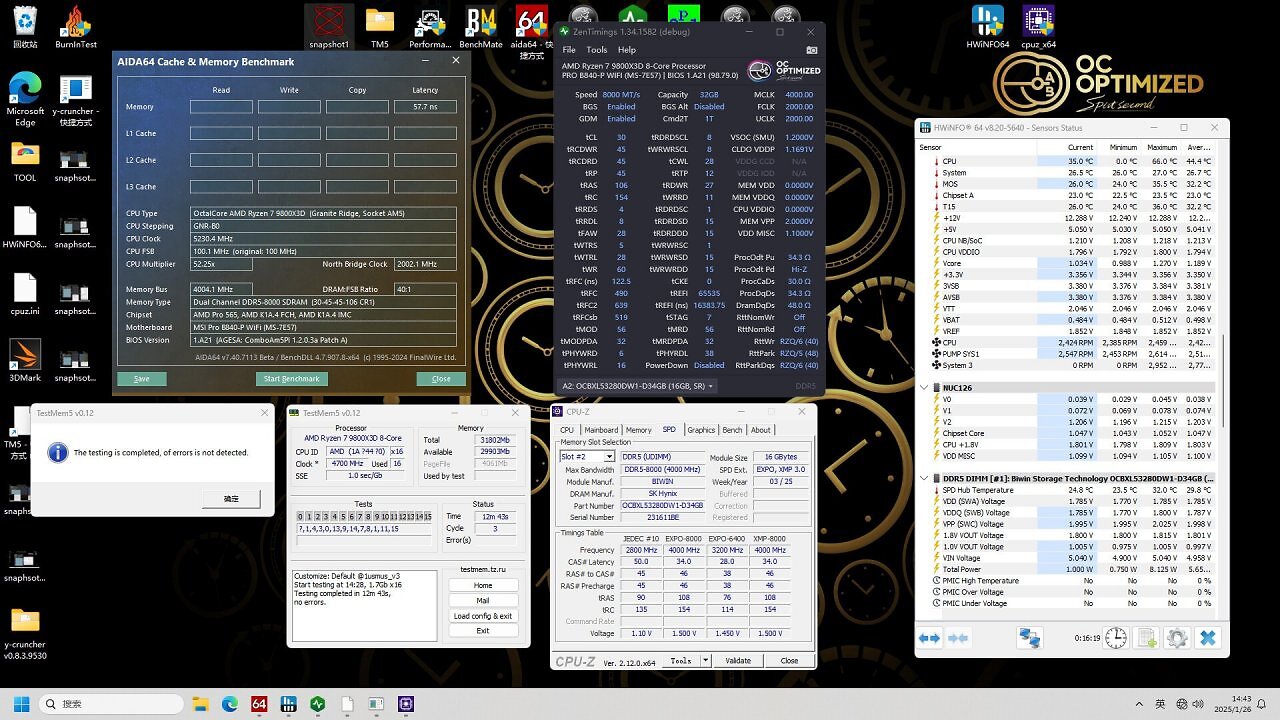Click the ZenTimings camera screenshot icon
Viewport: 1280px width, 720px height.
[812, 50]
